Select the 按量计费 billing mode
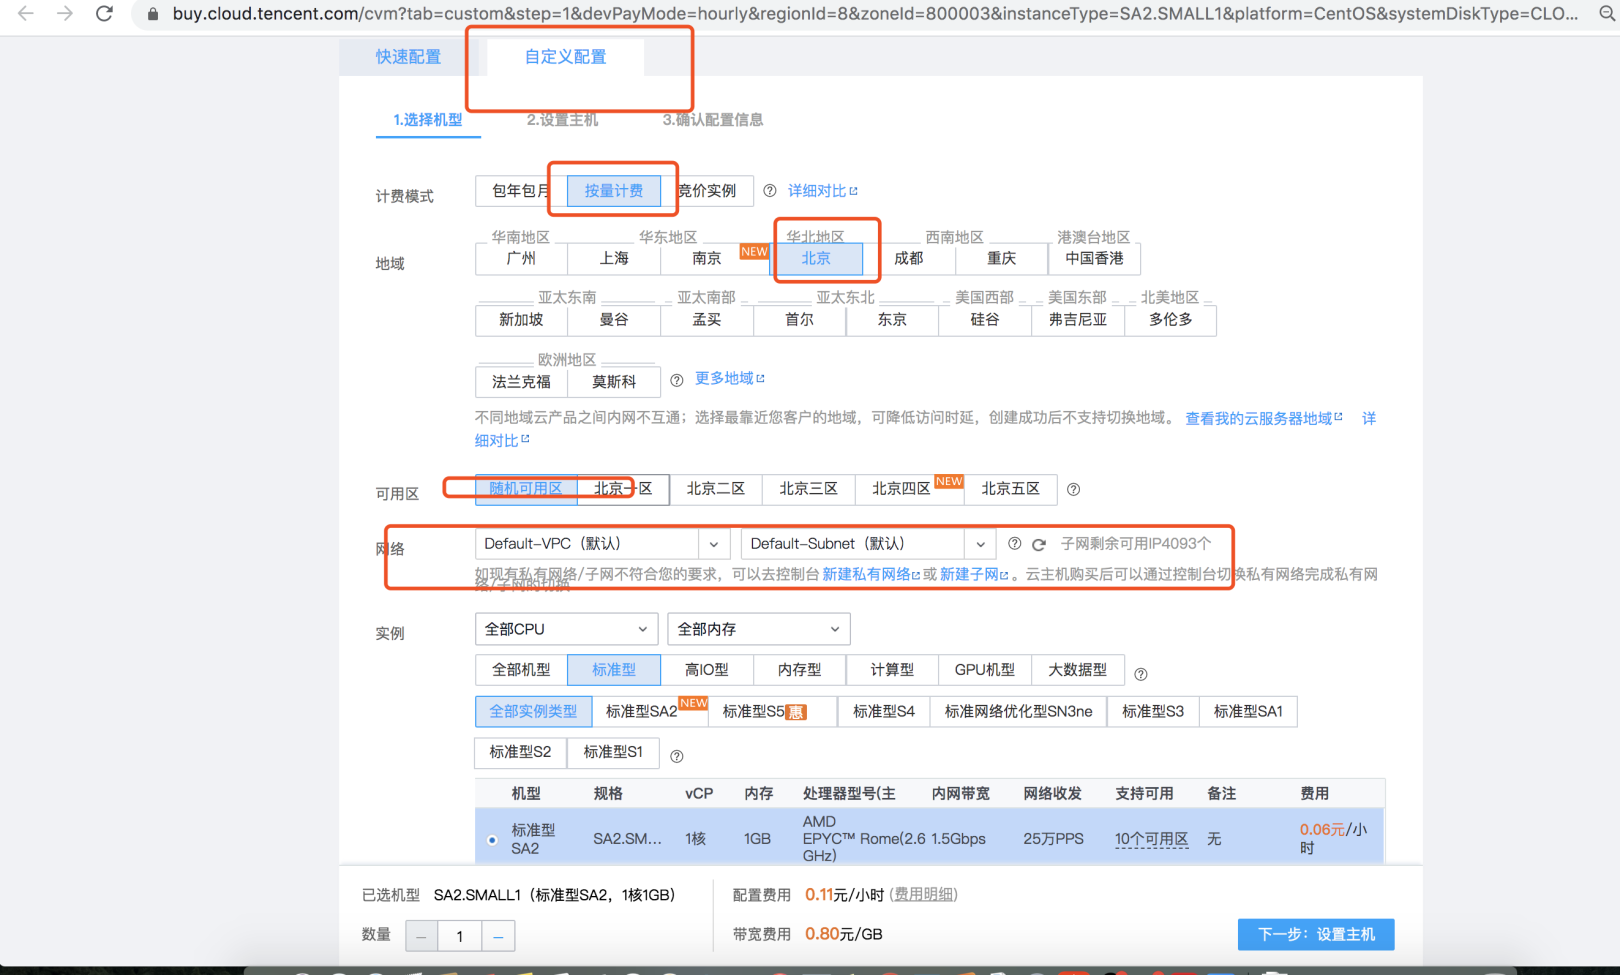The width and height of the screenshot is (1620, 975). point(614,191)
